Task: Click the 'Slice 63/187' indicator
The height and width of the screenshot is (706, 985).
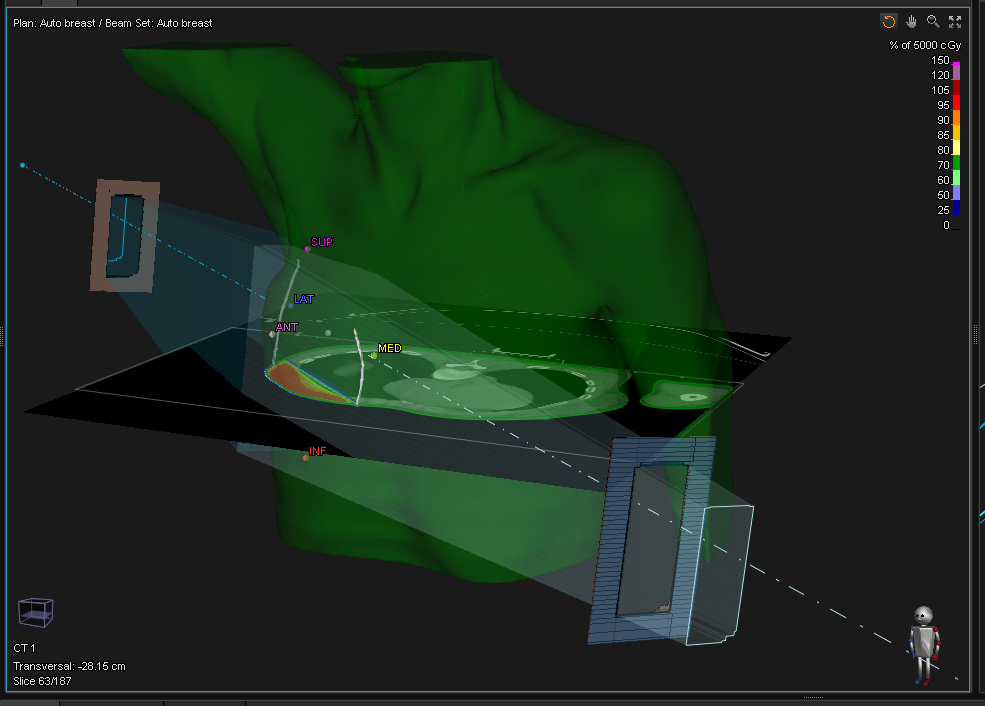Action: point(42,681)
